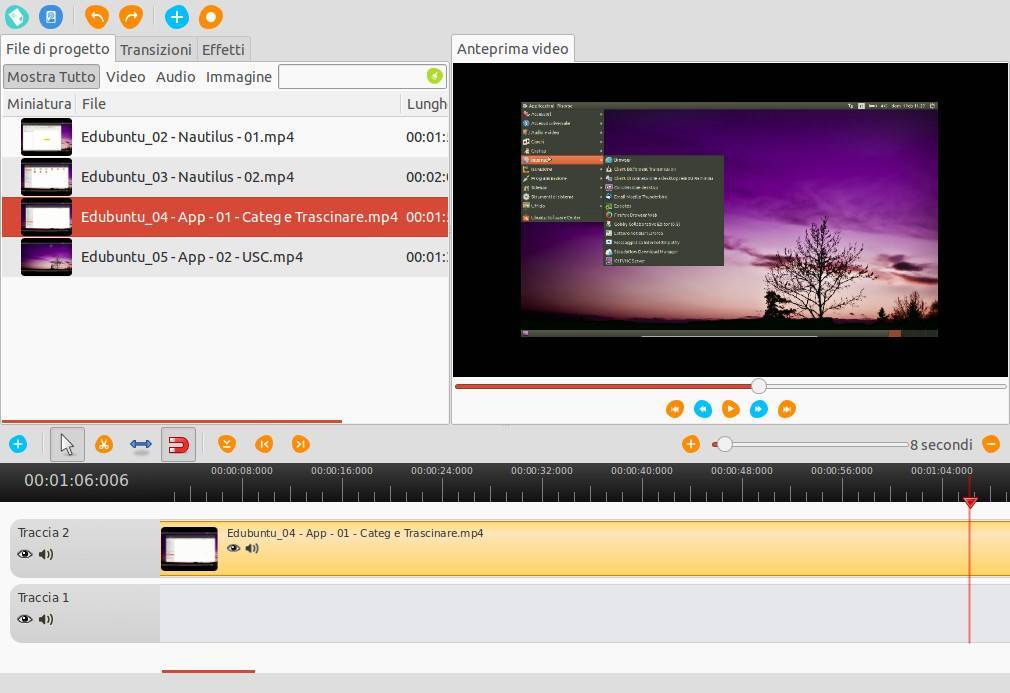Click the blue add track plus icon

[18, 444]
